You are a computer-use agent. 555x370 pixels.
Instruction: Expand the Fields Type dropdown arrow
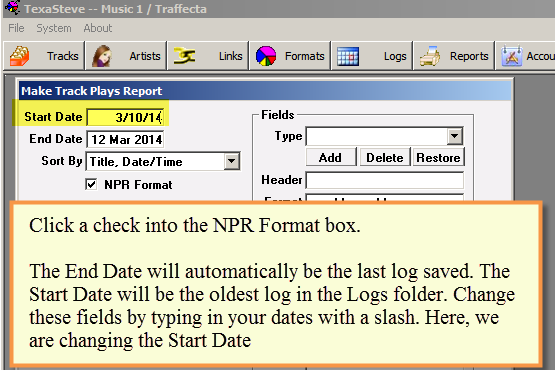454,136
